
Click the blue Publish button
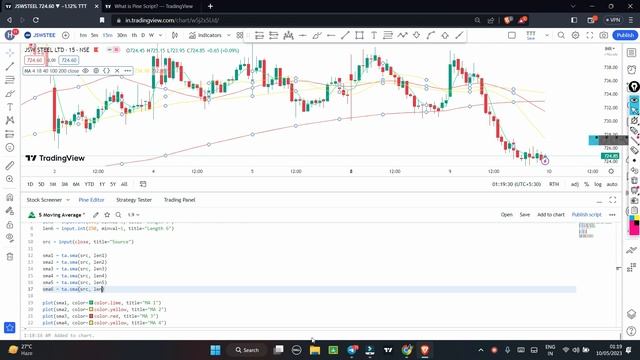click(x=625, y=36)
